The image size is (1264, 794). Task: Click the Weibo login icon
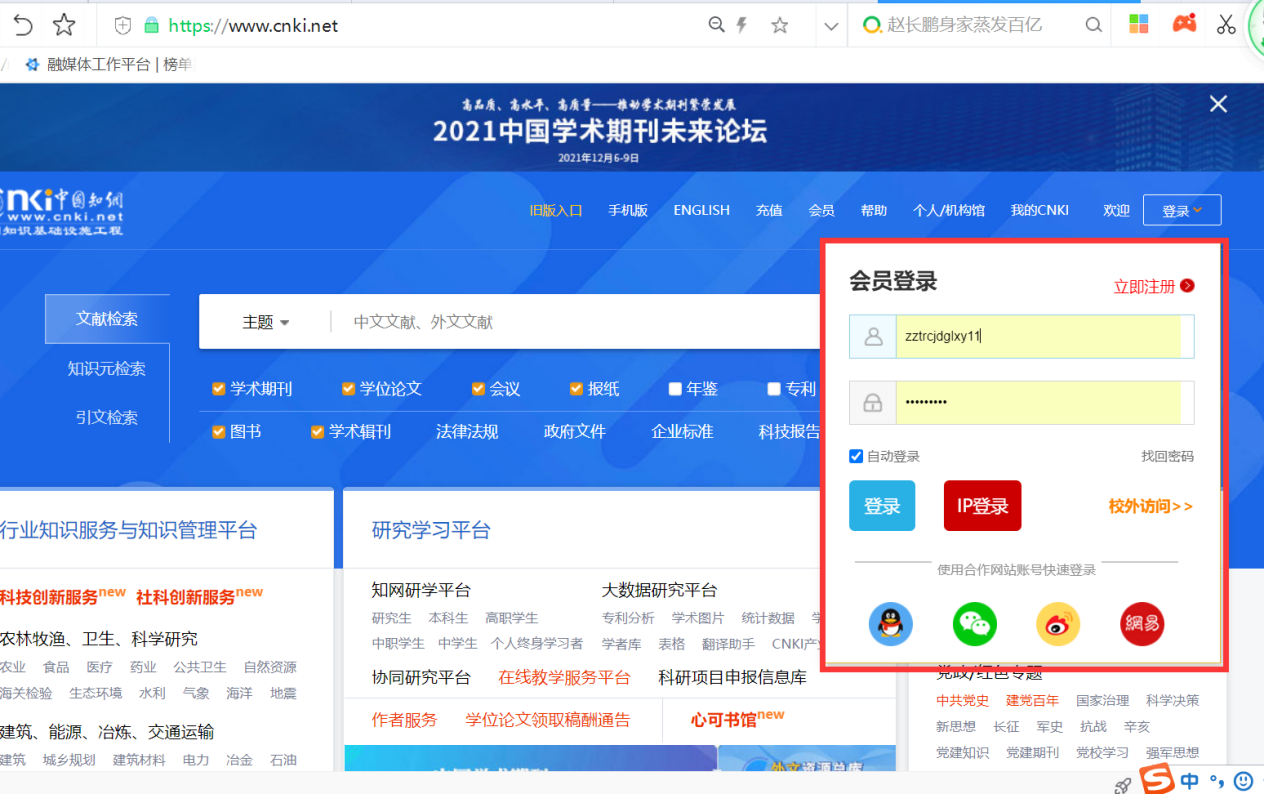point(1058,625)
